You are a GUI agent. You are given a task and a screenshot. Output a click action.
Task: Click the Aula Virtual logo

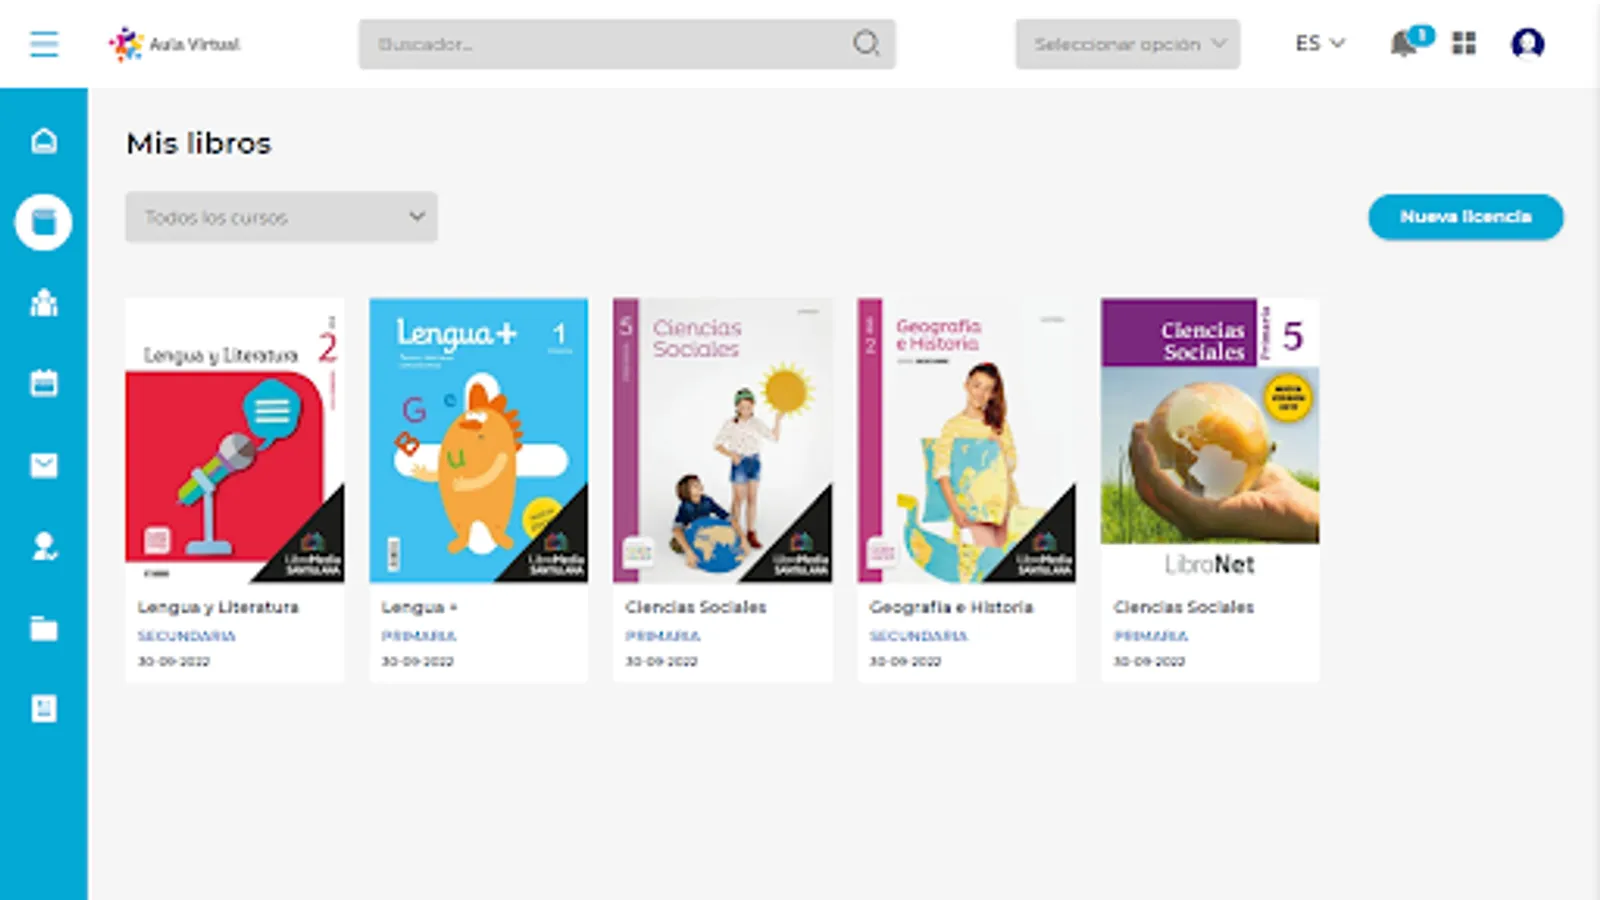click(175, 44)
